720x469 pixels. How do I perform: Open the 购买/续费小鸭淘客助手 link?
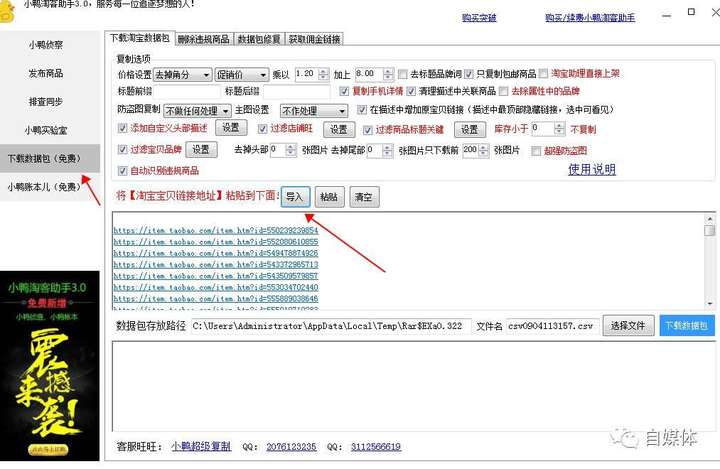click(x=590, y=17)
